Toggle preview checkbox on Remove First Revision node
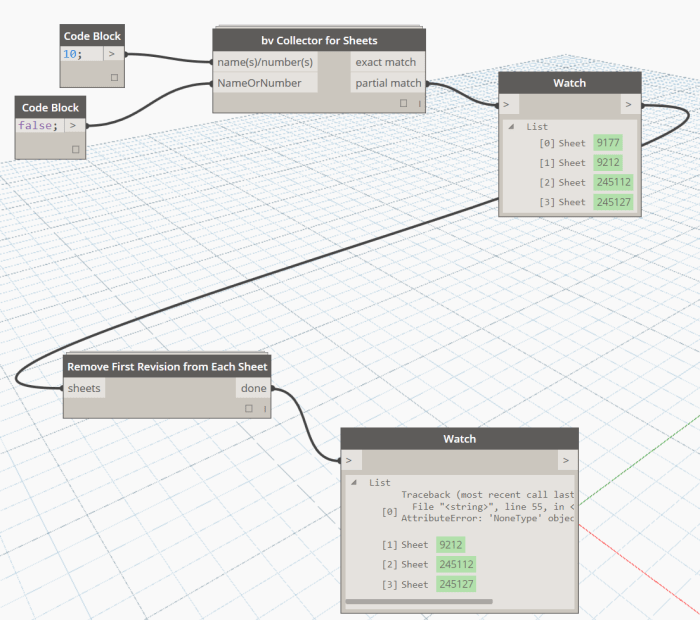The width and height of the screenshot is (700, 620). (249, 408)
